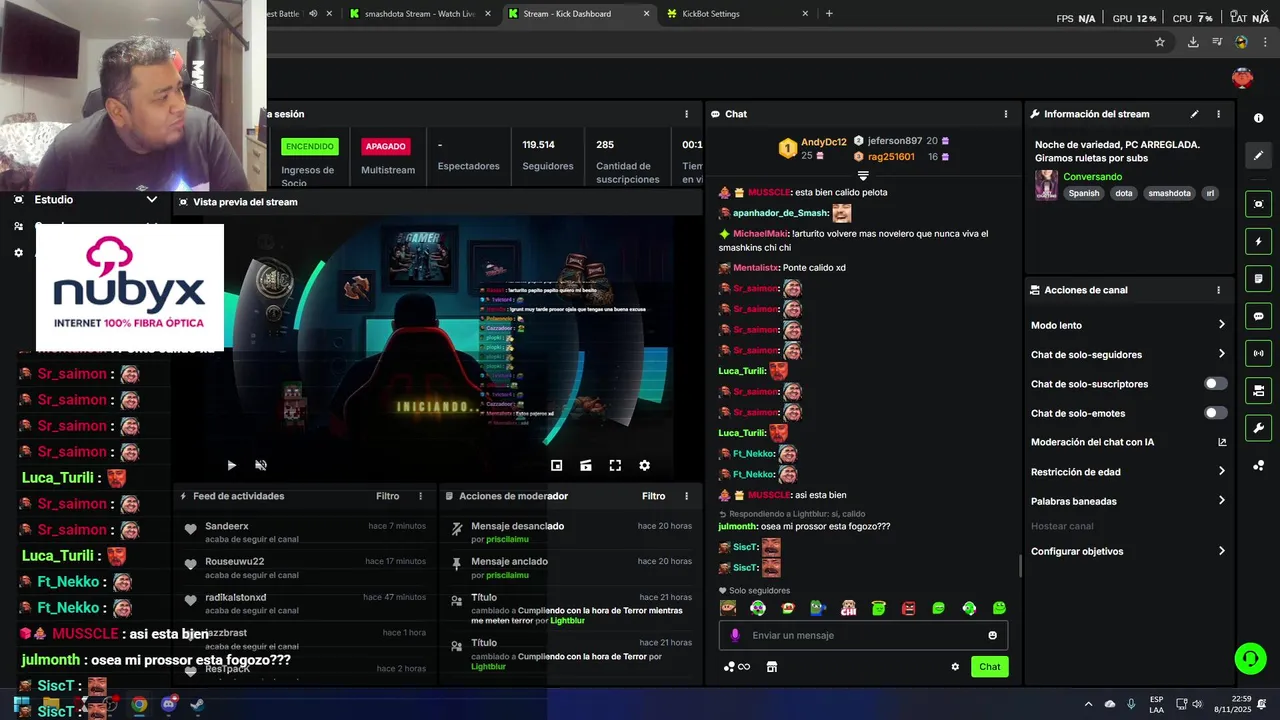Open the green support headset button
Screen dimensions: 1280x720
[1250, 658]
